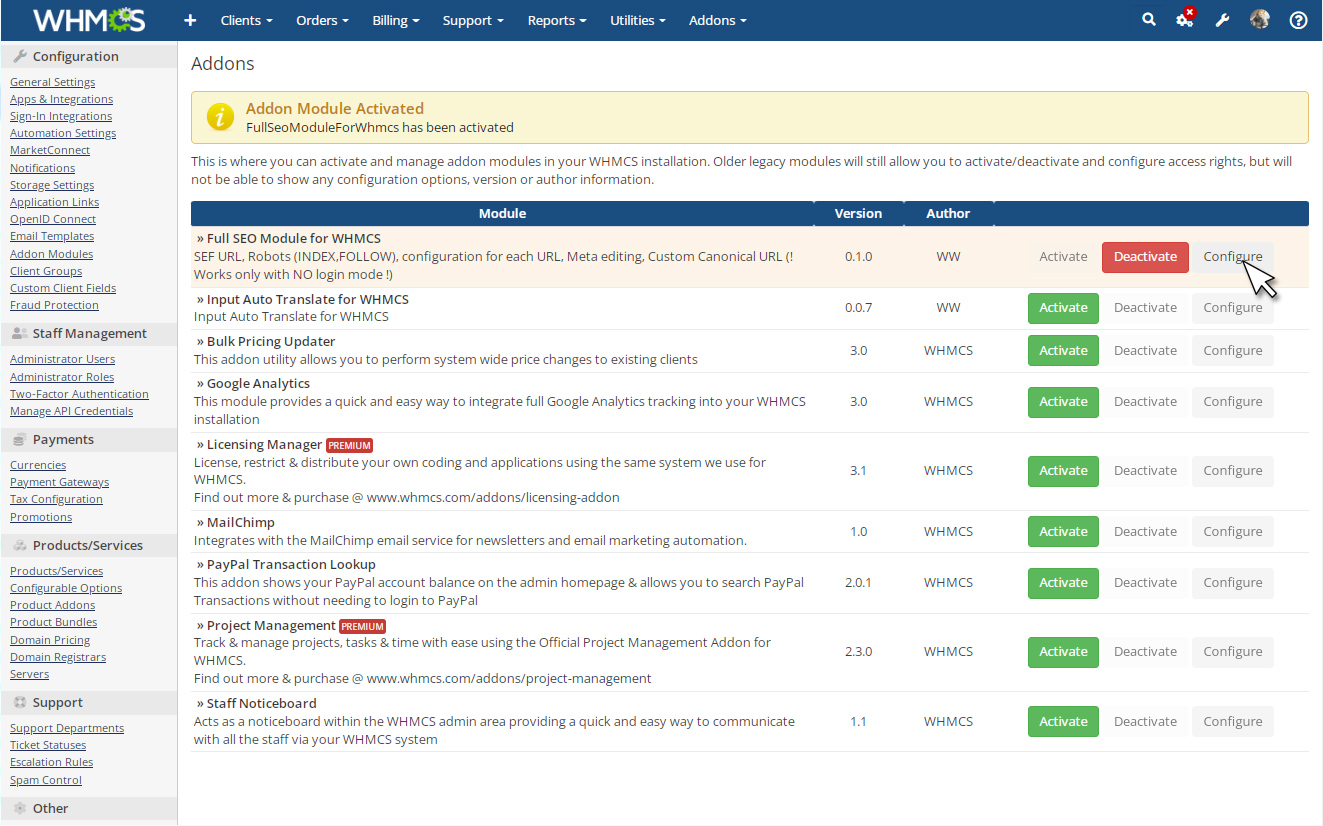Screen dimensions: 1323x826
Task: Open Manage API Credentials link
Action: coord(71,411)
